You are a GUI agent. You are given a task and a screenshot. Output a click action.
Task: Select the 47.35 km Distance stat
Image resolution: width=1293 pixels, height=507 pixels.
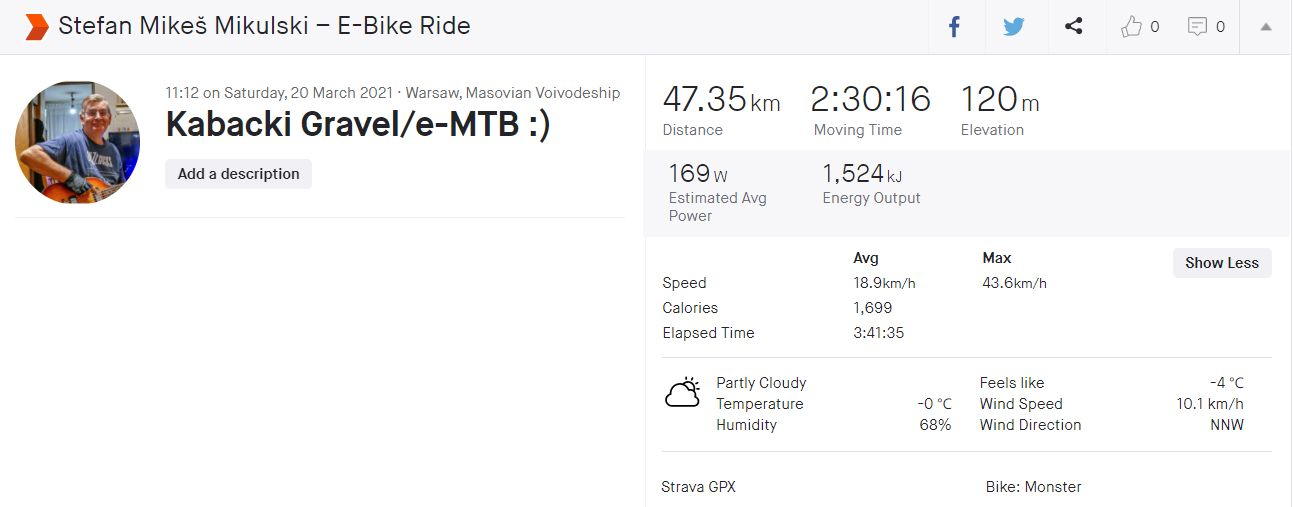click(x=721, y=100)
